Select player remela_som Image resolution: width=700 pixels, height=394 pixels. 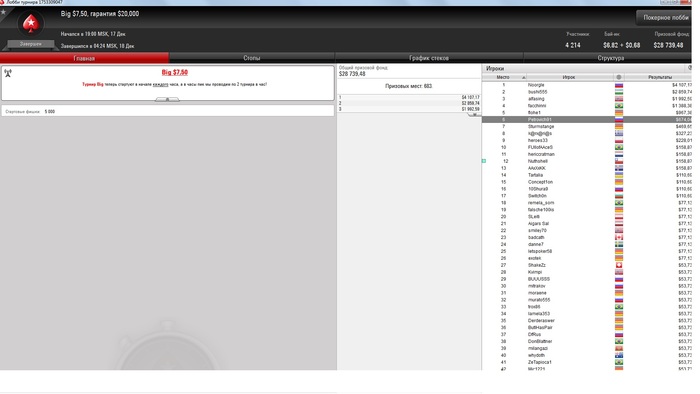pyautogui.click(x=541, y=203)
